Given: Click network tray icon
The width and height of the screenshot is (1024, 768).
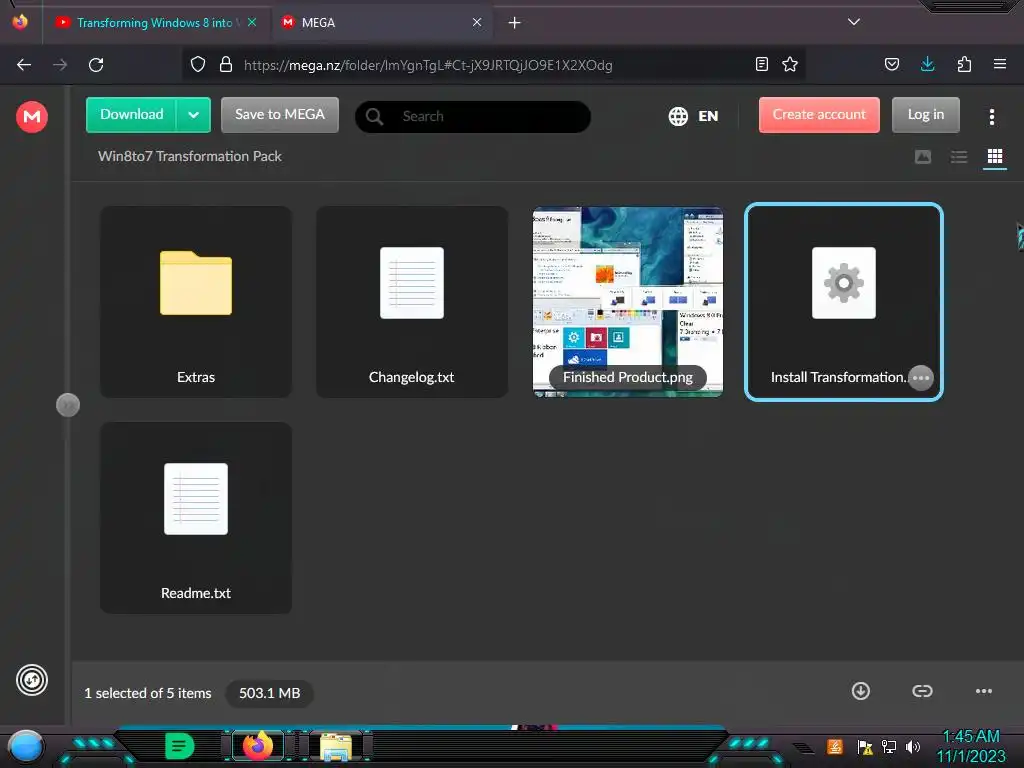Looking at the screenshot, I should pos(889,747).
